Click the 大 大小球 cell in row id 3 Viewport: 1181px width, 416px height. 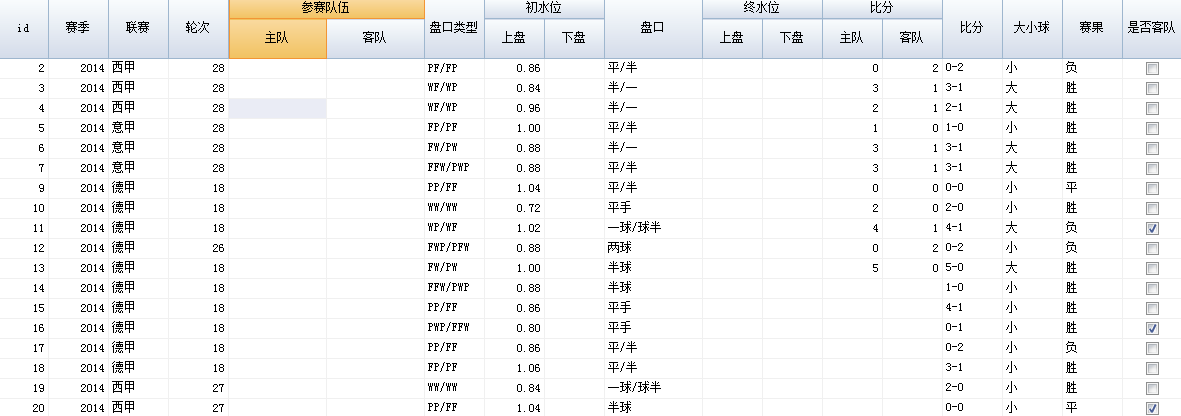tap(1032, 89)
